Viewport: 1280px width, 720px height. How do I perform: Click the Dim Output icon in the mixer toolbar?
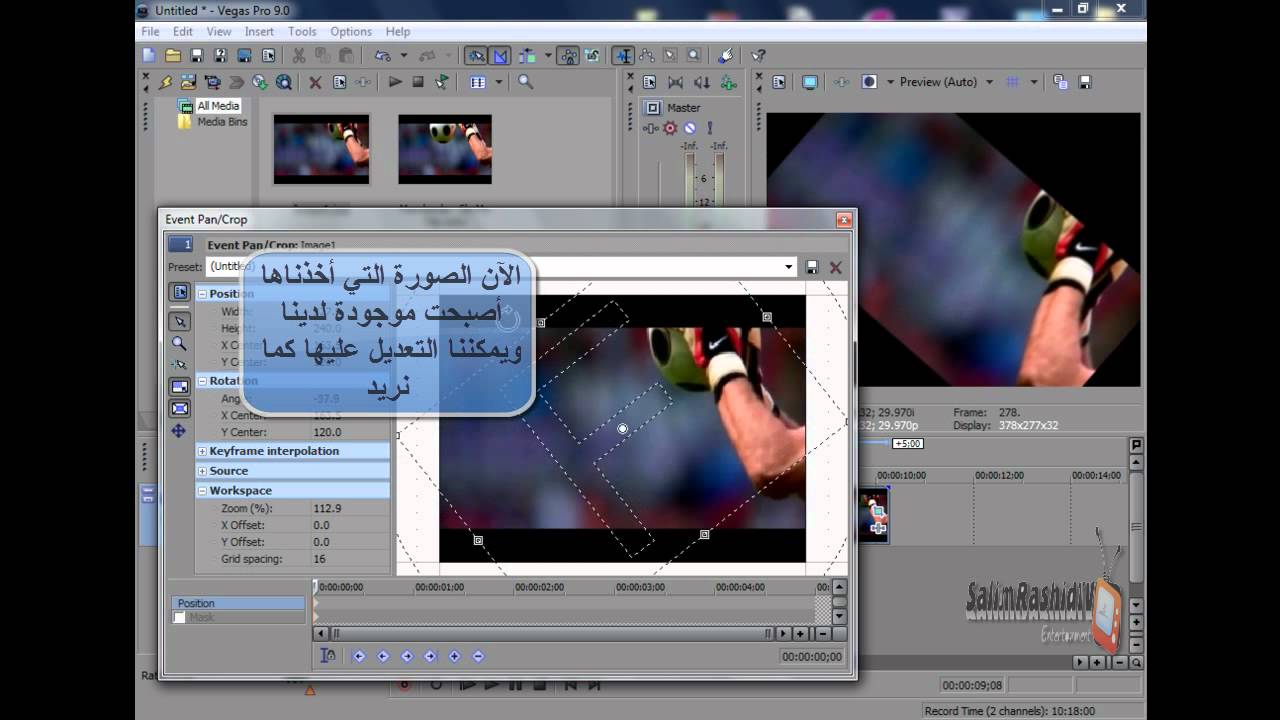pyautogui.click(x=702, y=82)
